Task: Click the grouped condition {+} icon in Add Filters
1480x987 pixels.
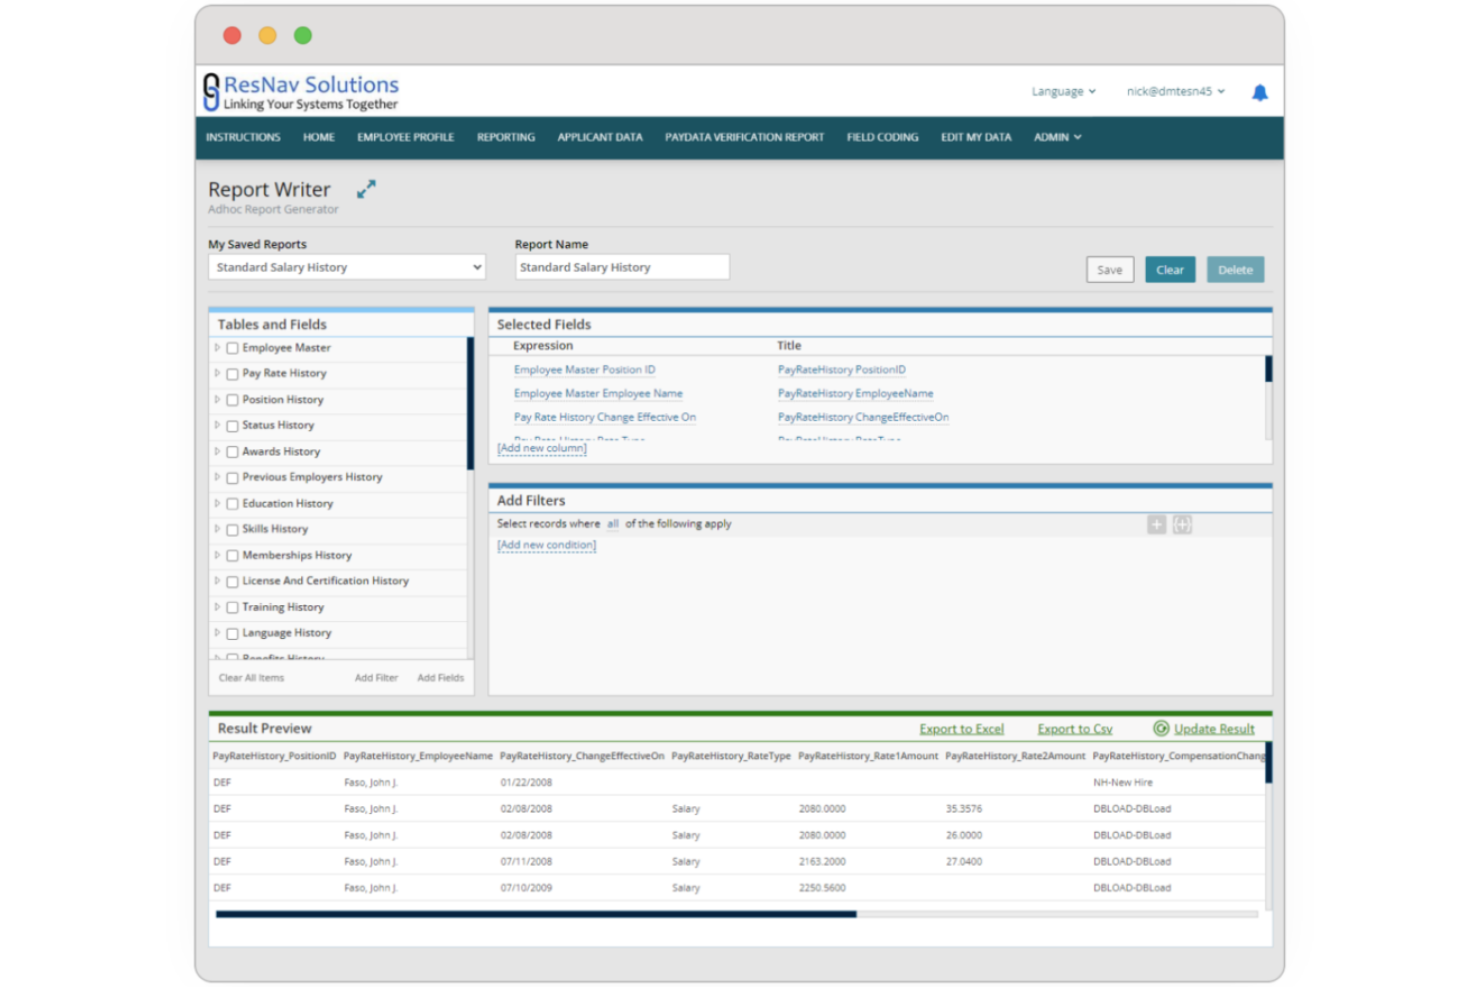Action: (1182, 524)
